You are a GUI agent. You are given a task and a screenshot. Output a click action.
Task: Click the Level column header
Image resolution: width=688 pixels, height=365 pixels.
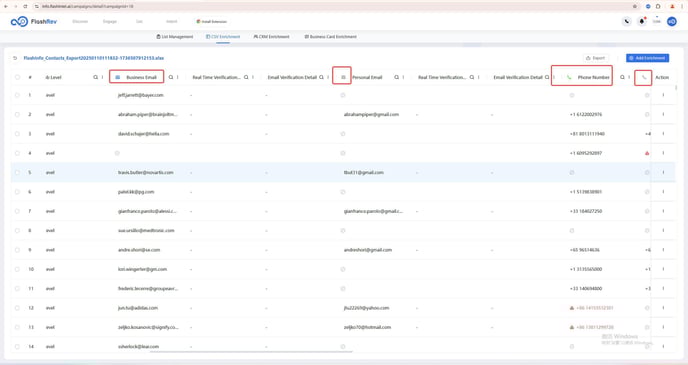point(53,77)
